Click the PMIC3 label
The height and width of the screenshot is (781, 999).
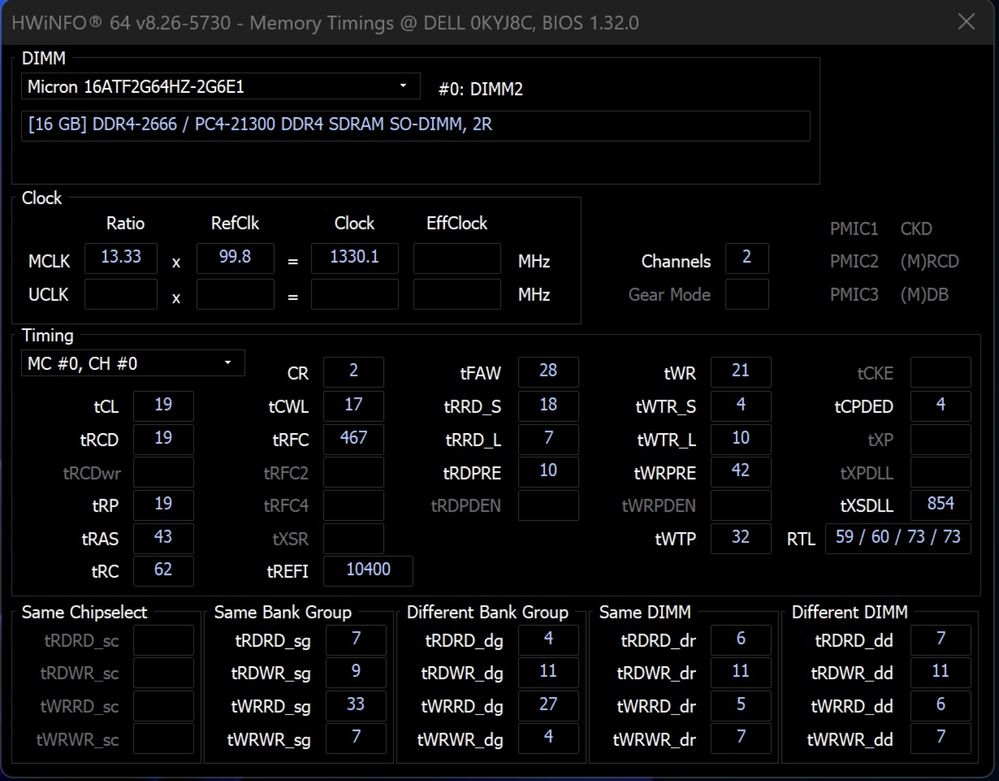pos(854,294)
